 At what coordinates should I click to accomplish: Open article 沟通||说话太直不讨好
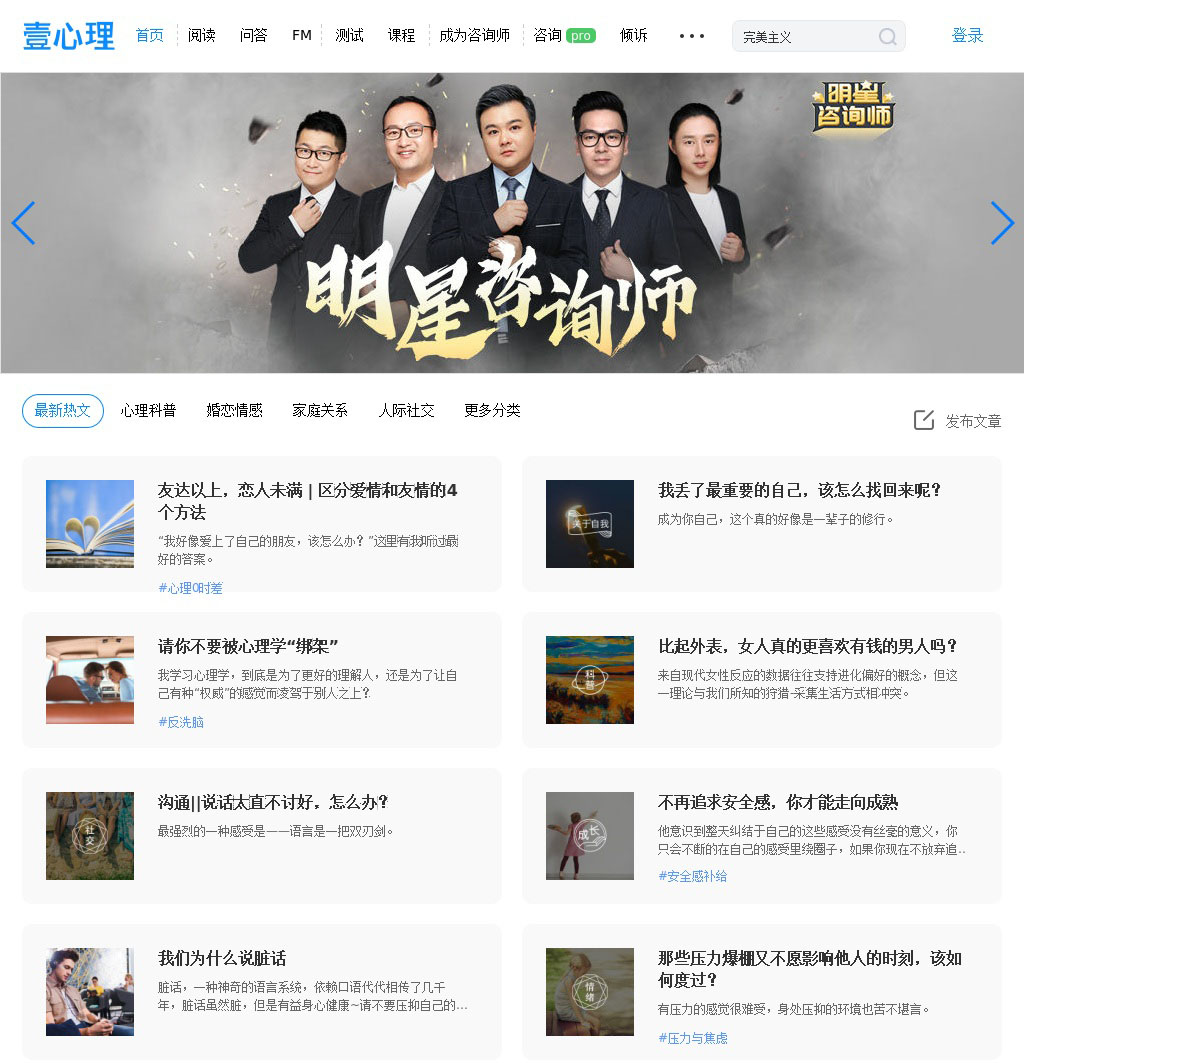tap(273, 802)
